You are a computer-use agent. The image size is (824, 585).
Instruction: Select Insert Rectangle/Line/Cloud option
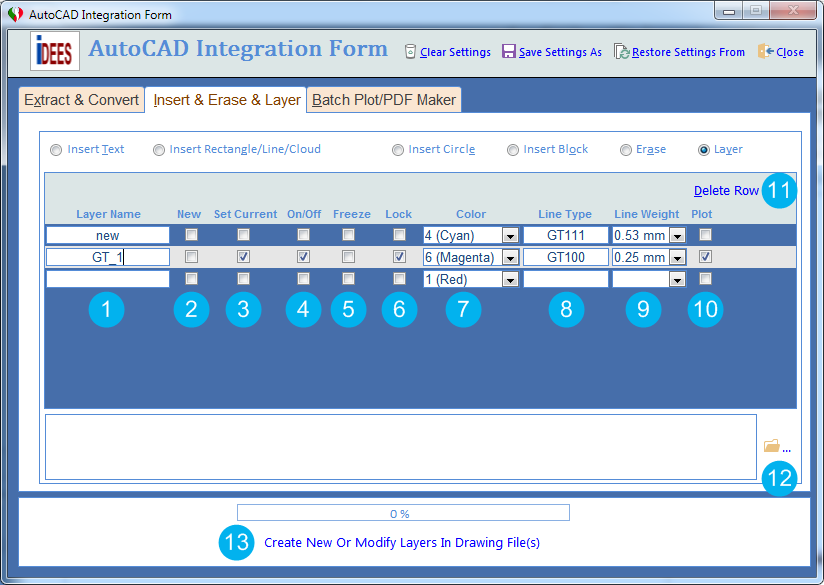coord(159,150)
